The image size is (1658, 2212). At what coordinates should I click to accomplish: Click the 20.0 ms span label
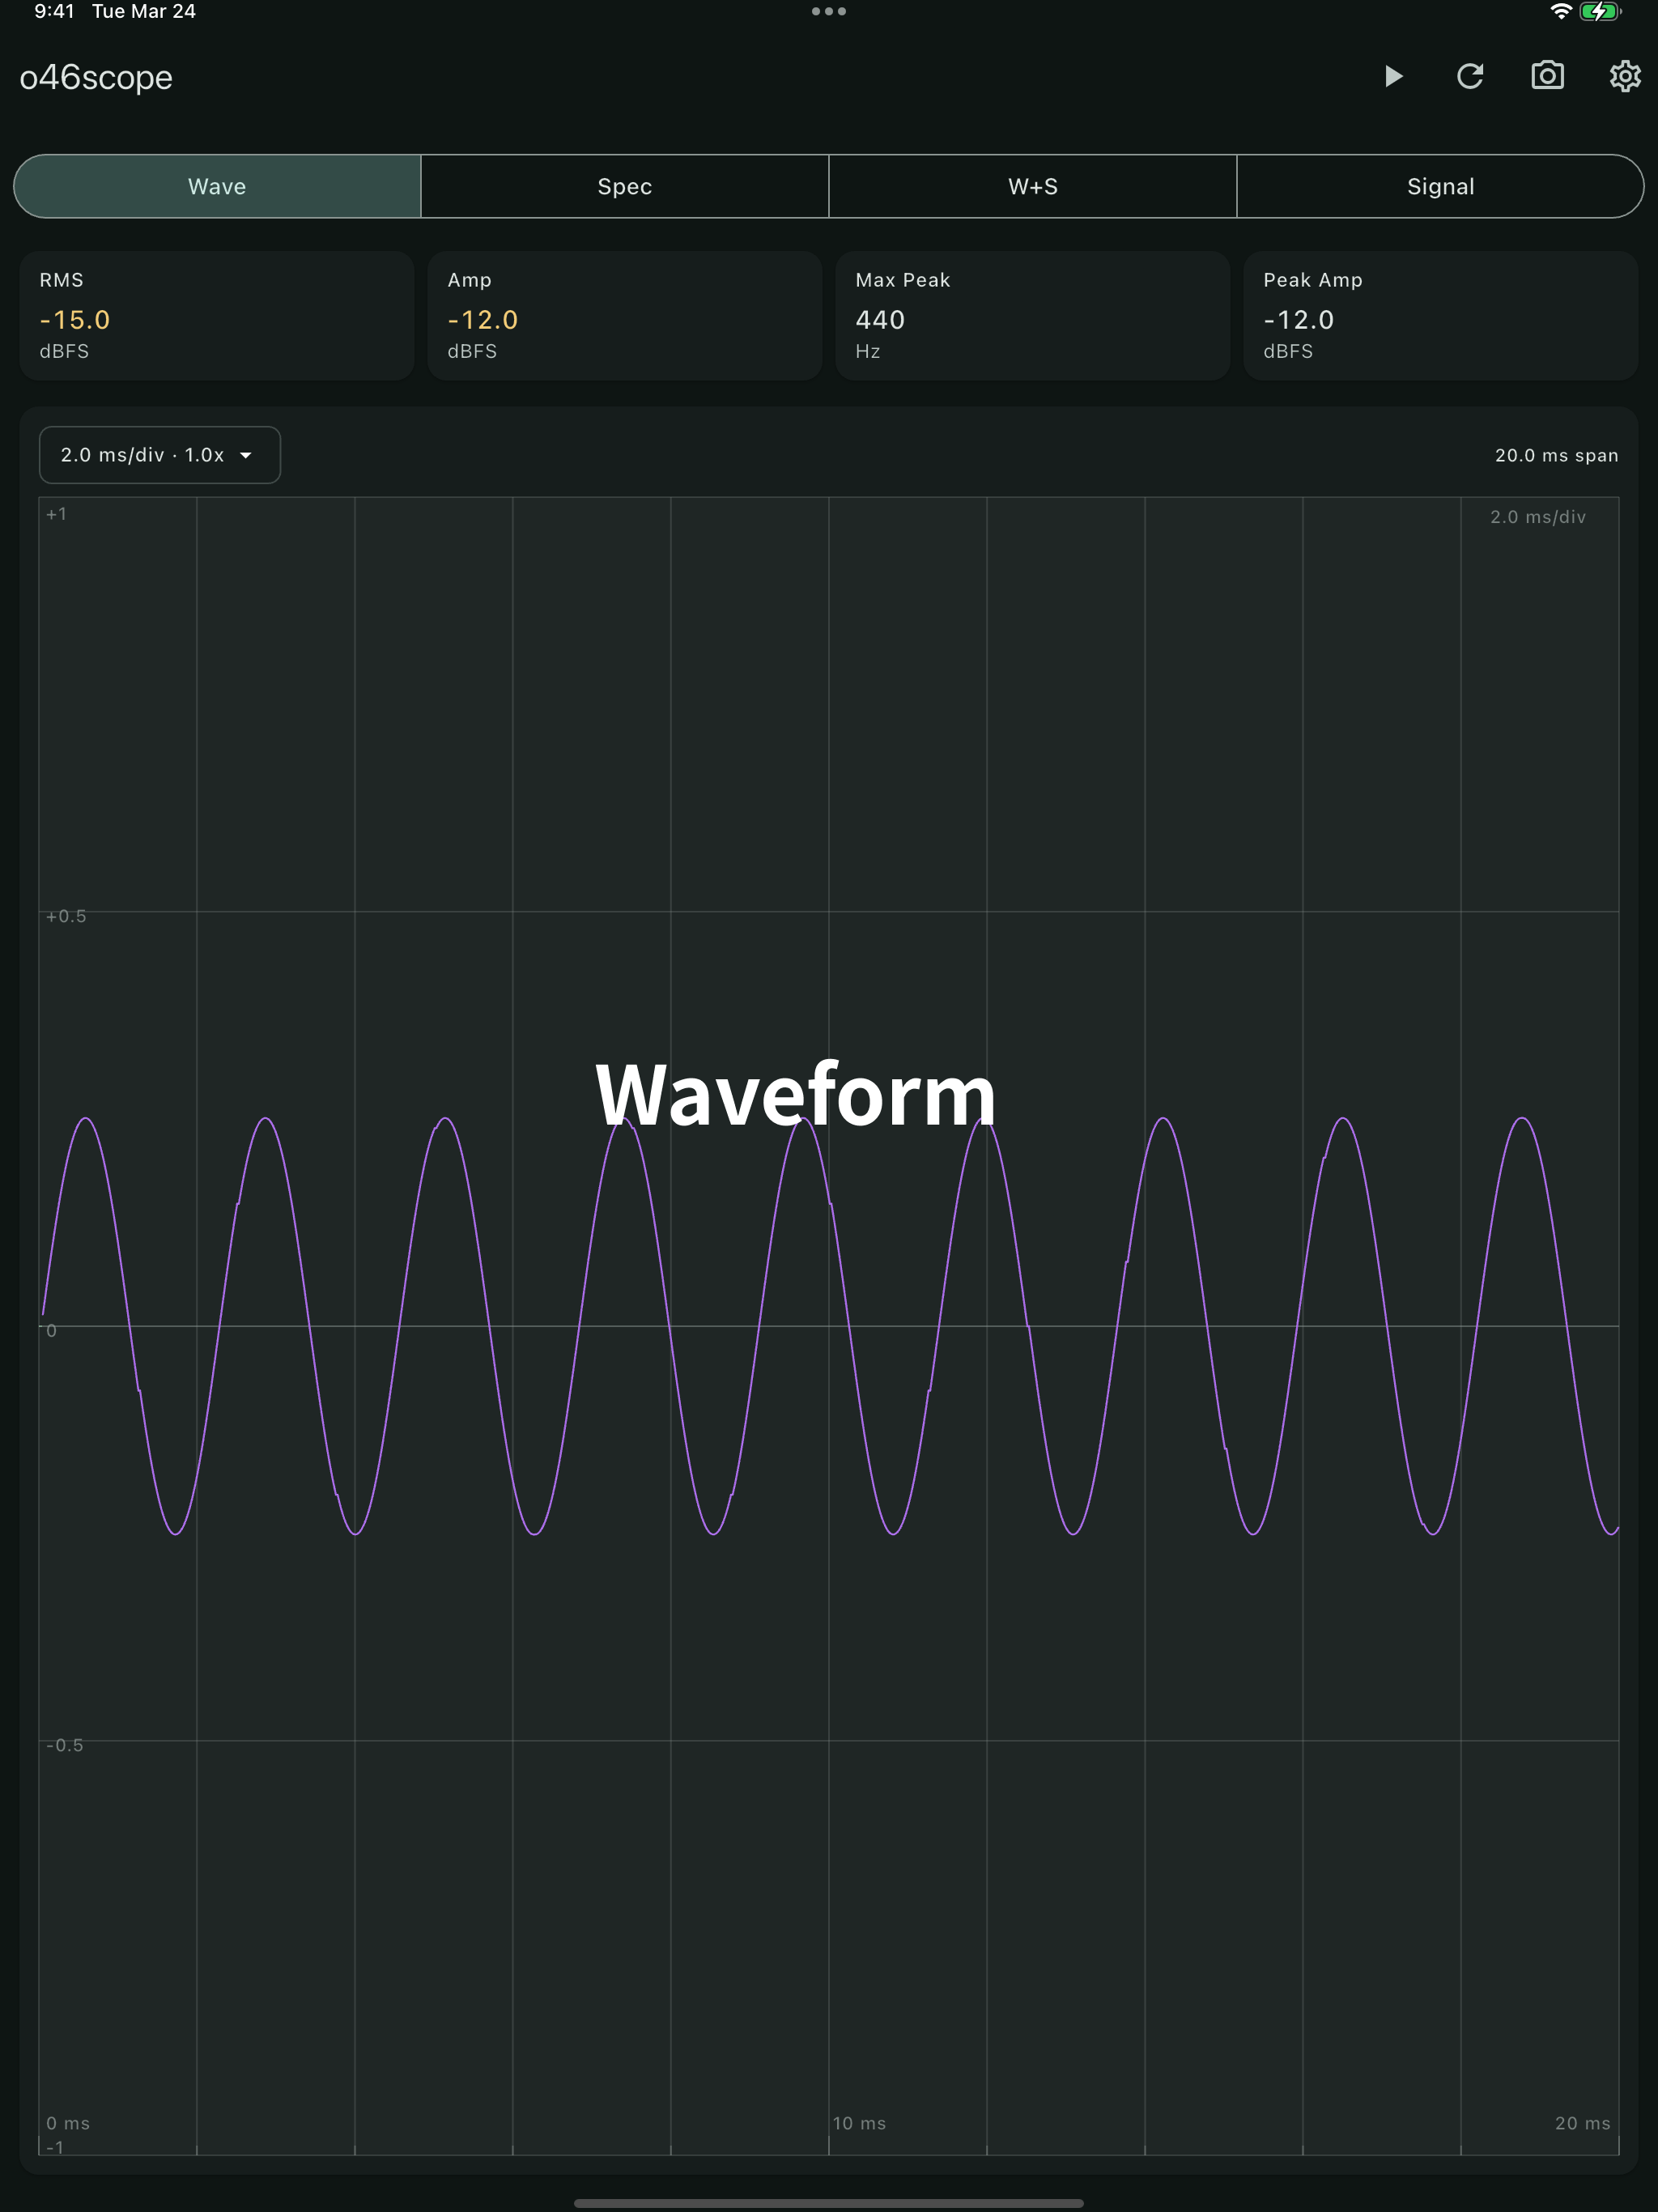[x=1556, y=455]
